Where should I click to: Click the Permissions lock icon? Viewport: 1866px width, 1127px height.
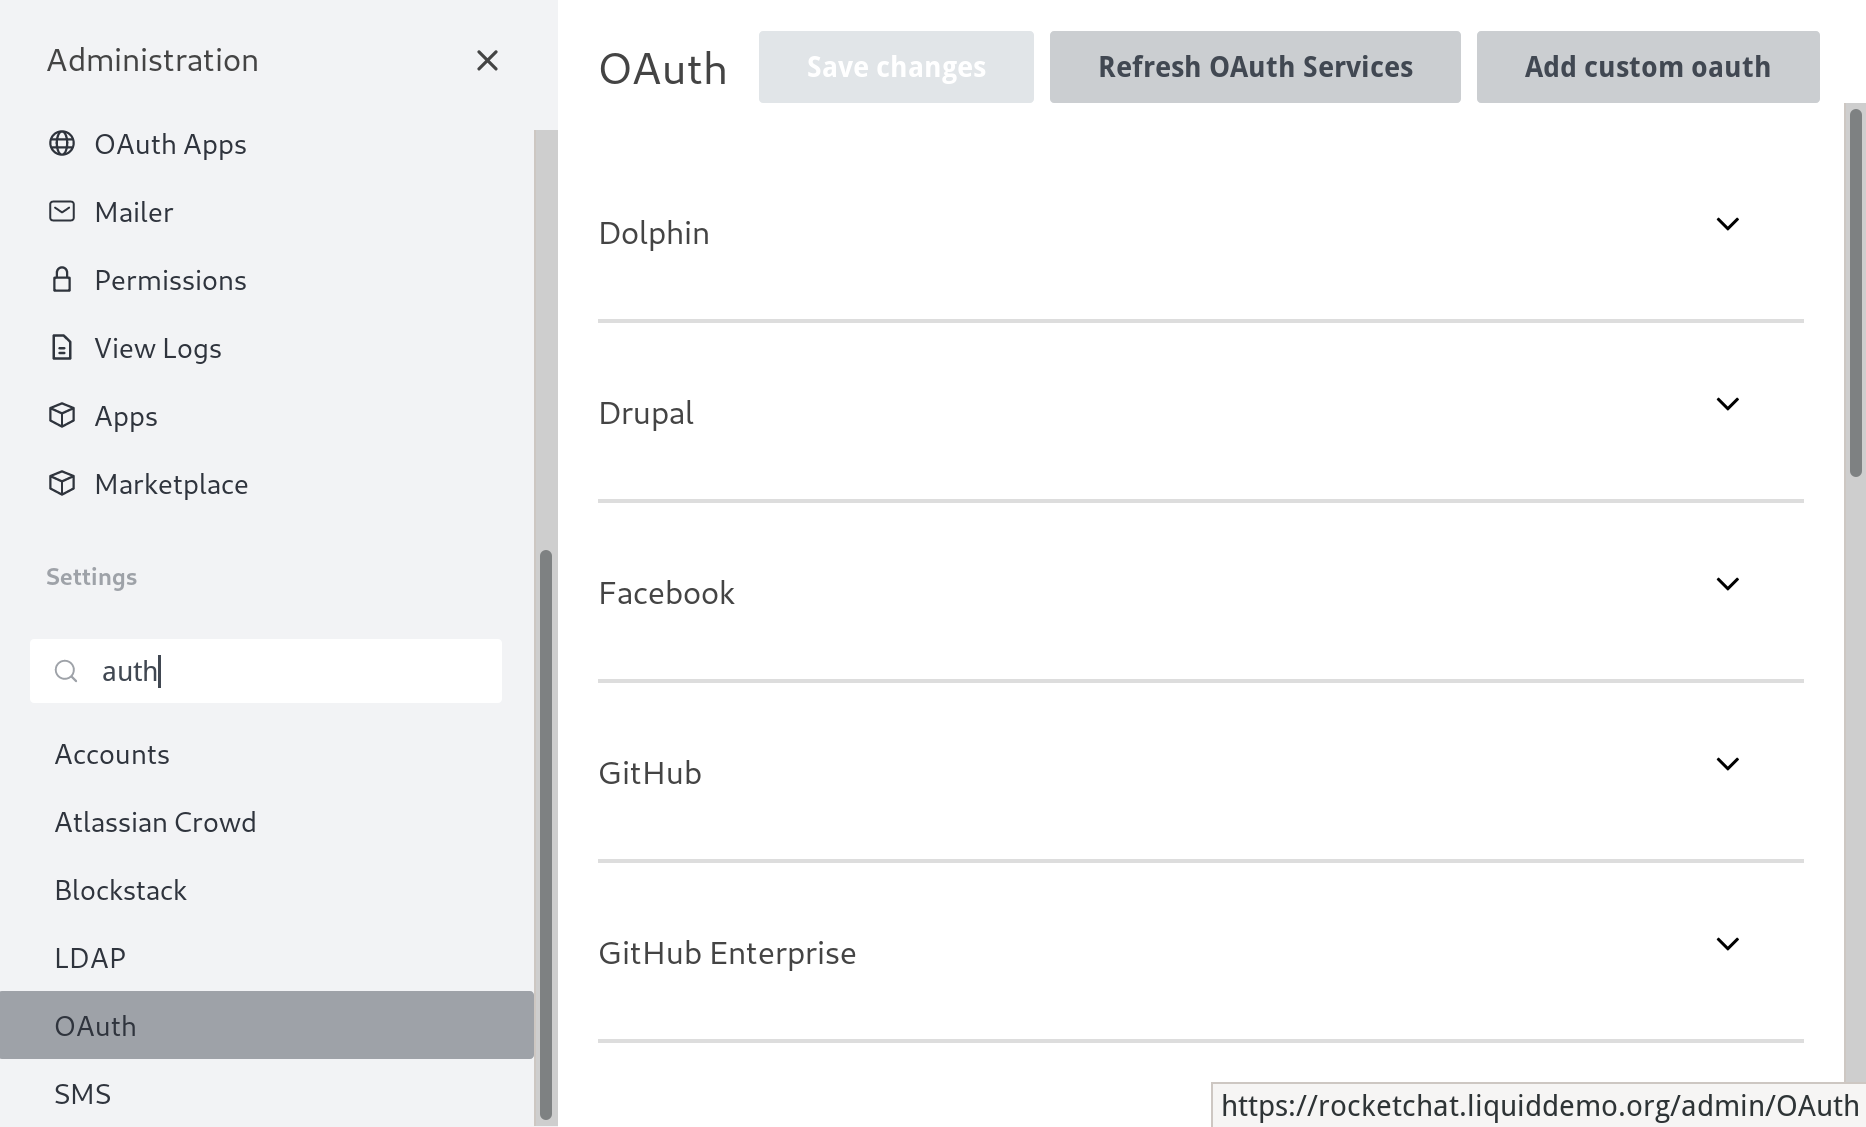coord(62,279)
